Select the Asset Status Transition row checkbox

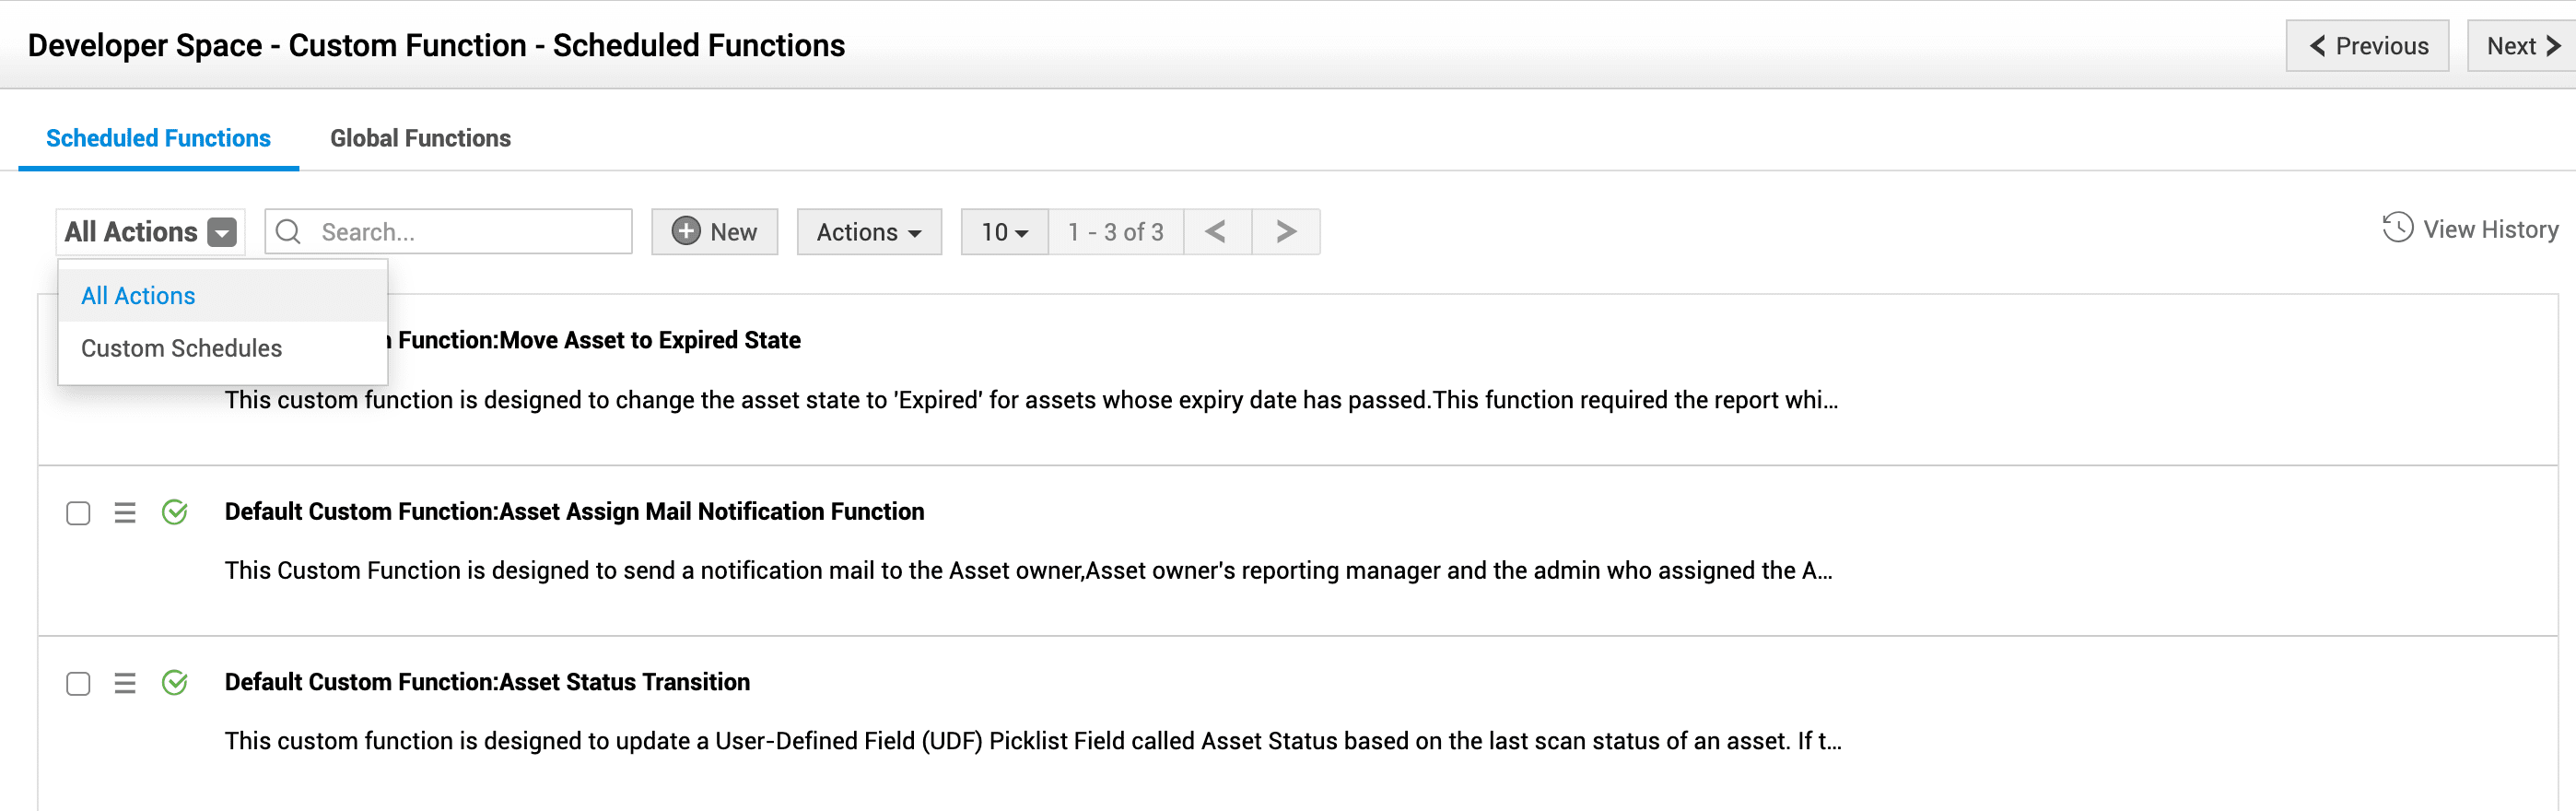coord(78,684)
